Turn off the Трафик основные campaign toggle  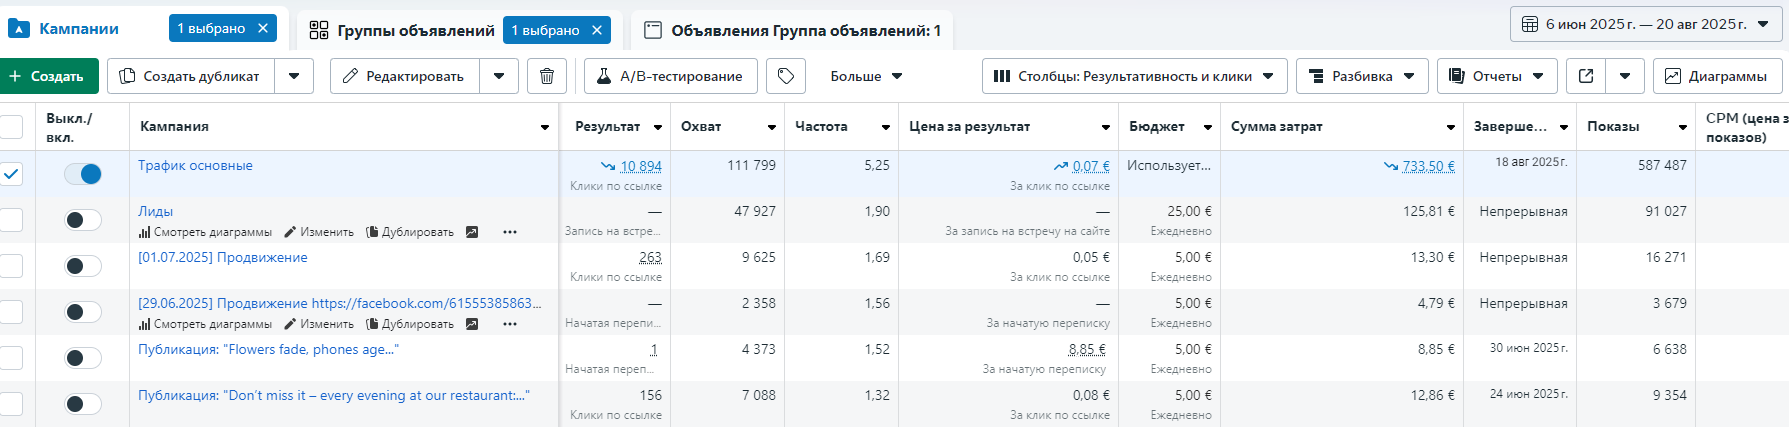point(83,174)
